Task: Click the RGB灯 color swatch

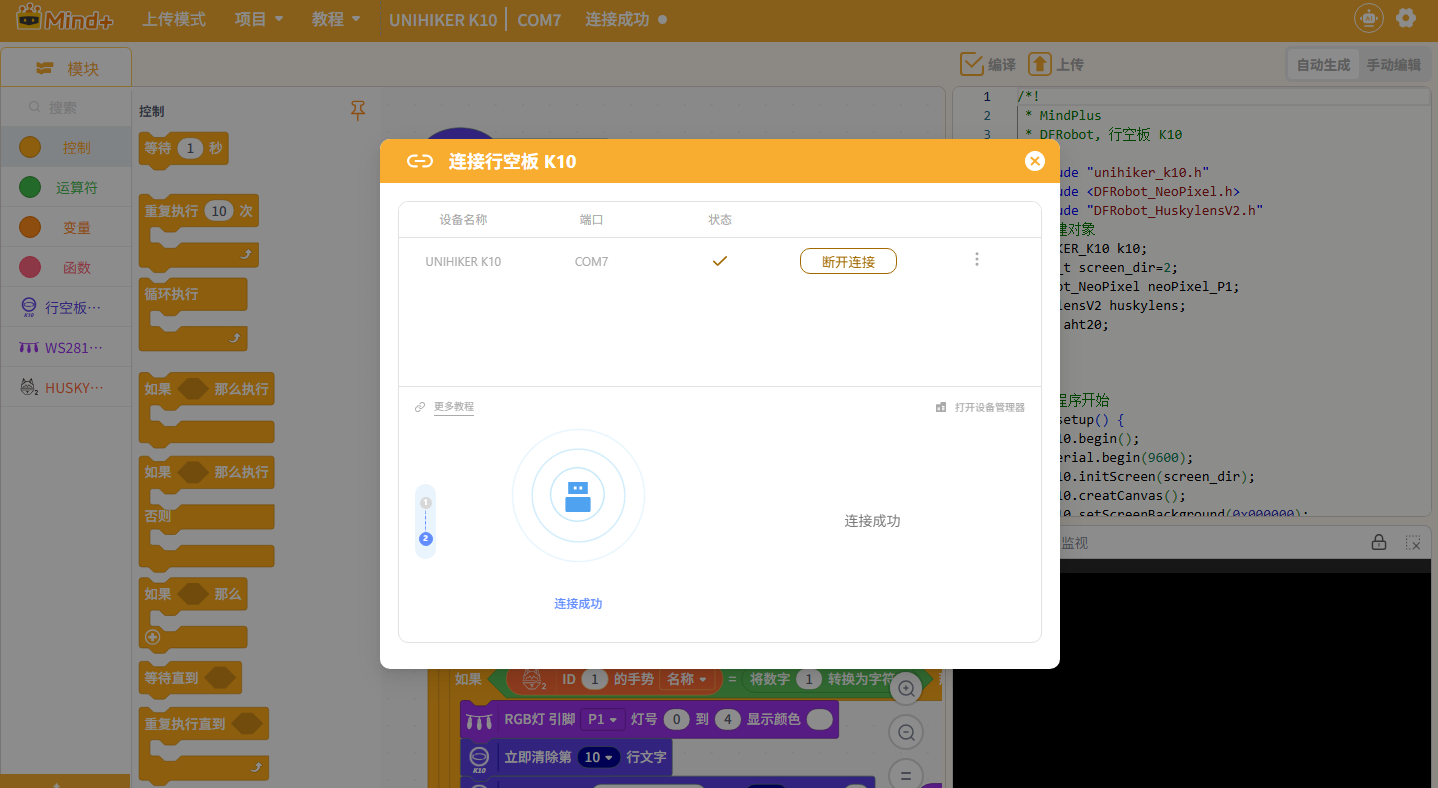Action: click(819, 719)
